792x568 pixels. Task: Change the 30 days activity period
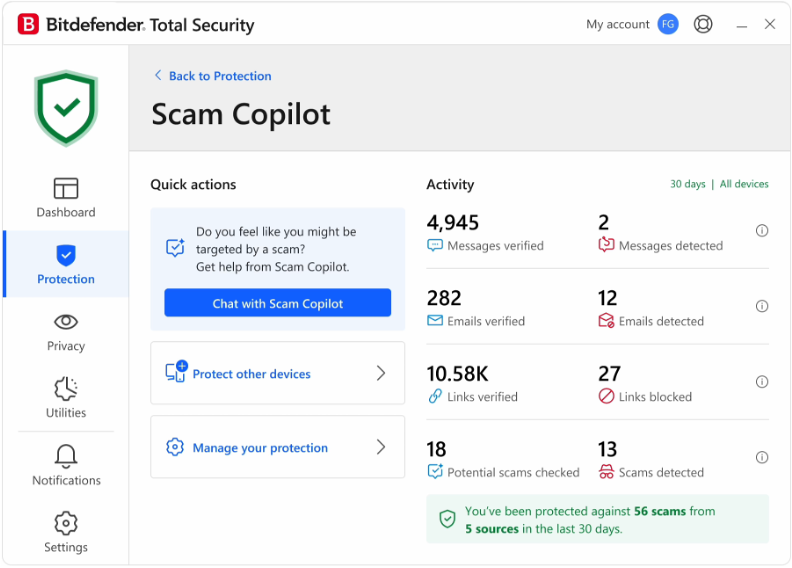tap(687, 184)
